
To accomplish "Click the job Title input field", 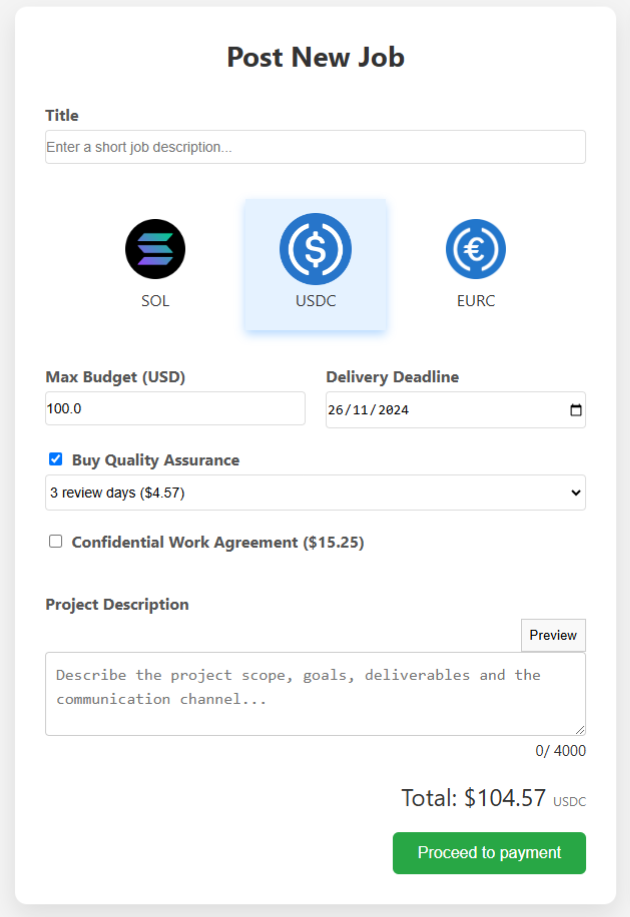I will (x=315, y=147).
